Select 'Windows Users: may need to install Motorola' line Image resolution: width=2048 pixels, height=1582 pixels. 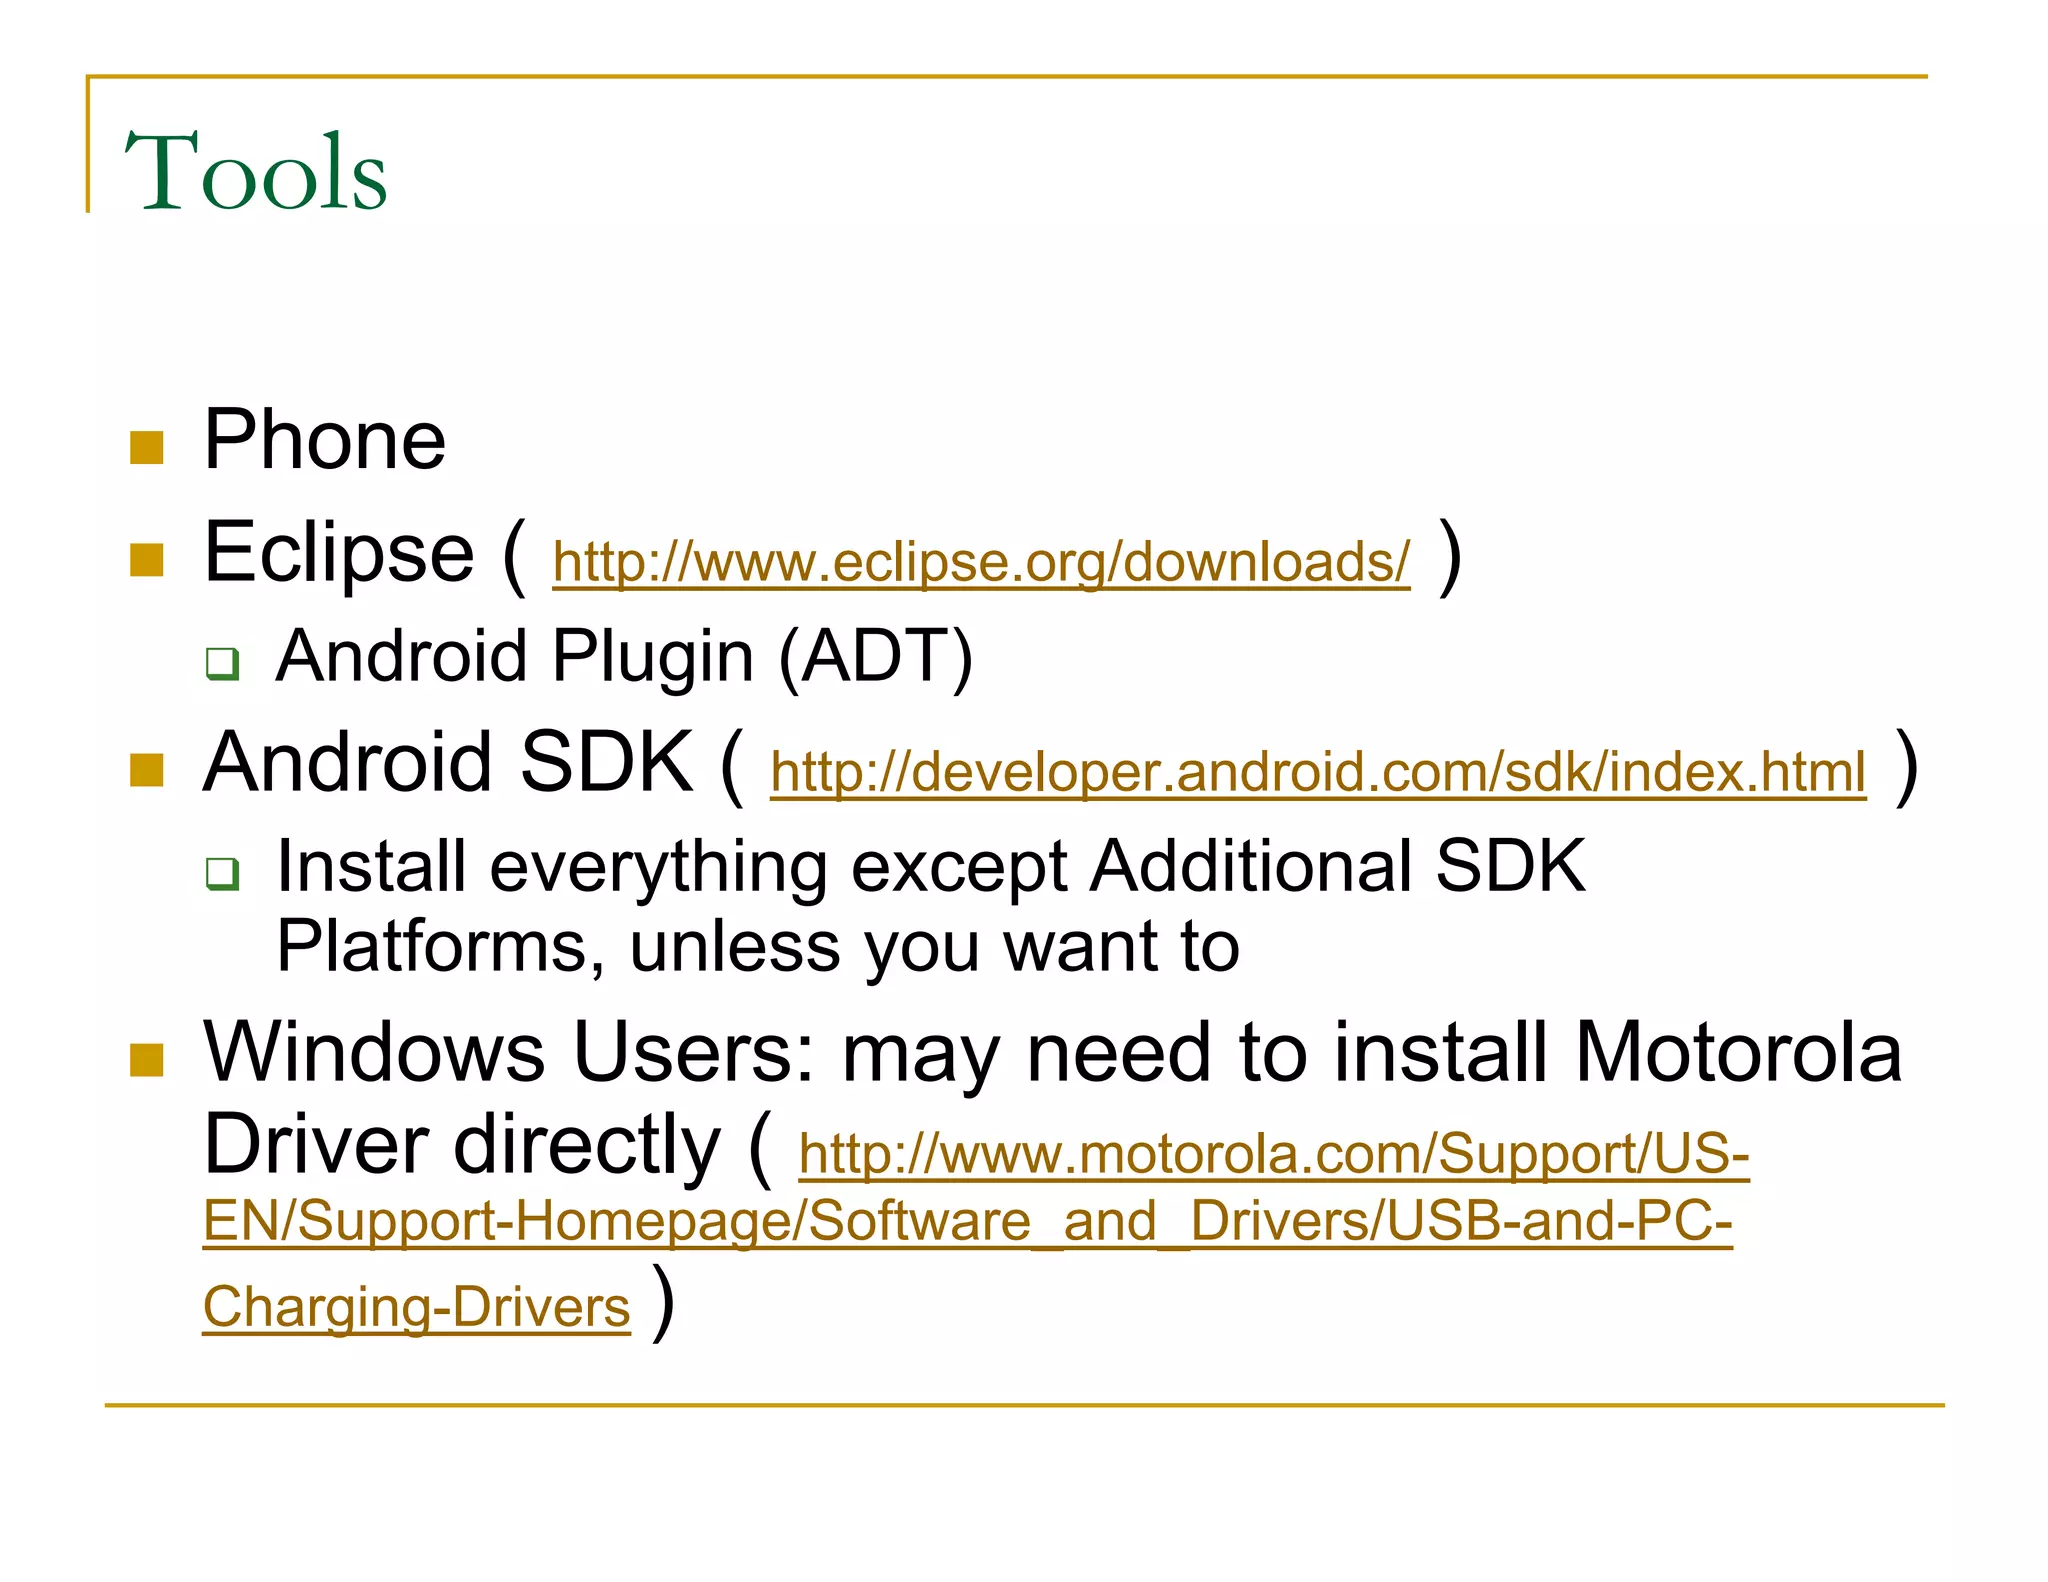tap(1052, 1054)
